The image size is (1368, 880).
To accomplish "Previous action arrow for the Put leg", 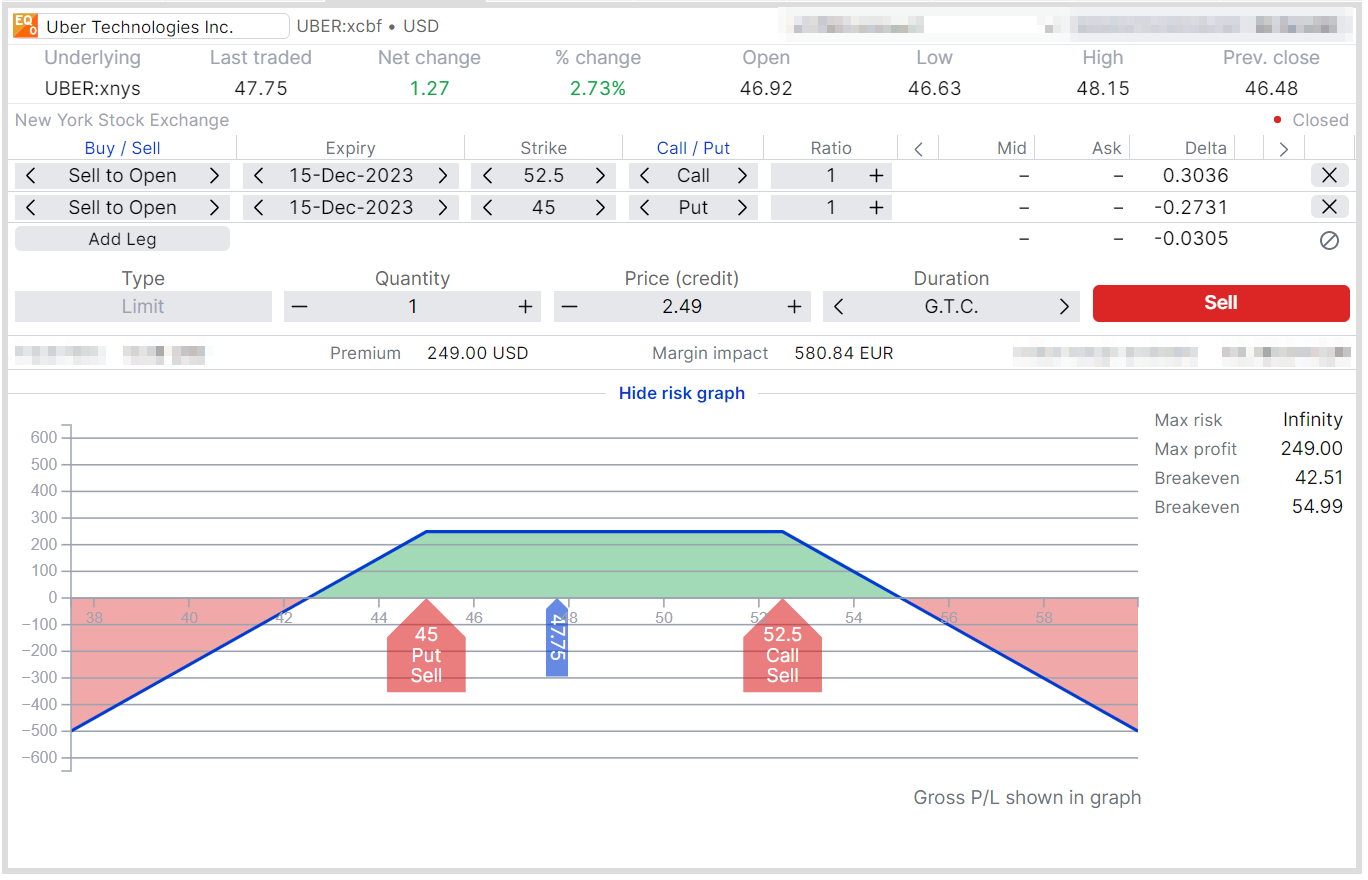I will [31, 208].
